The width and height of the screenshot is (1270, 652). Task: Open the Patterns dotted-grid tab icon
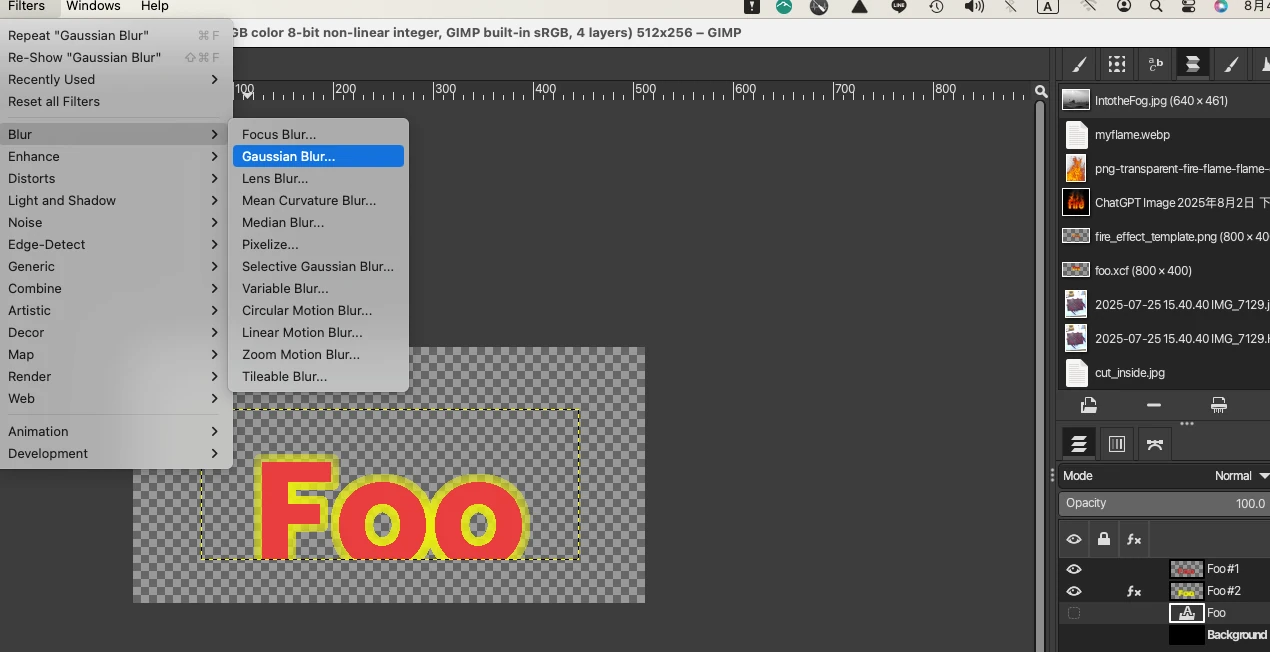(x=1117, y=64)
